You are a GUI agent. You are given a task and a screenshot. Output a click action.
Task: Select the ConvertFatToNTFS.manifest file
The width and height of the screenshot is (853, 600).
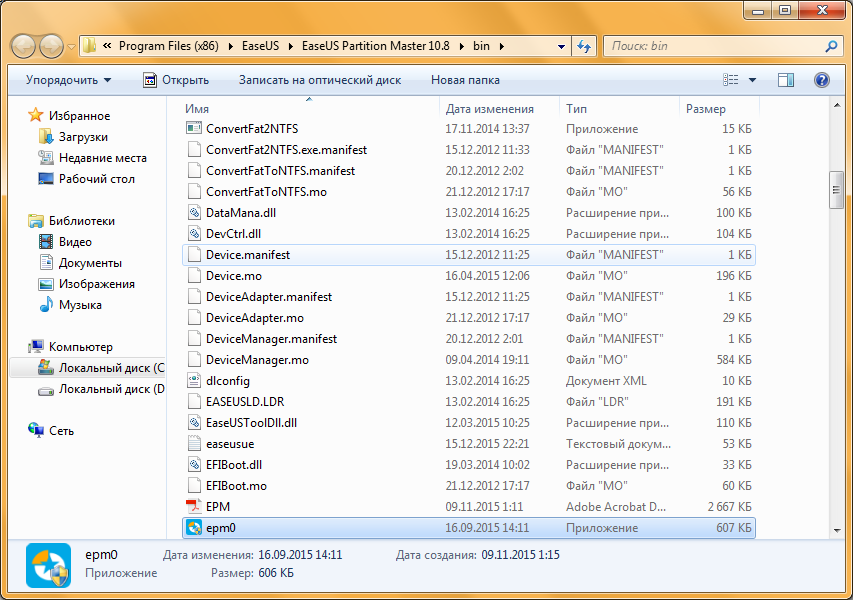[469, 171]
